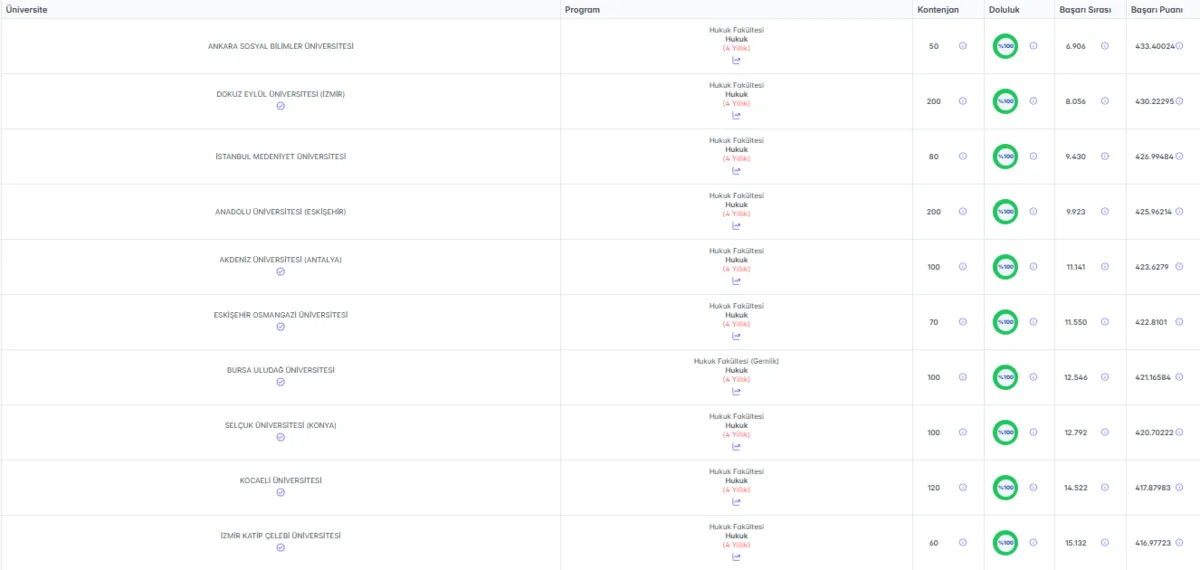Click chart icon for Bursa Uludağ Gemlik Hukuk

(736, 391)
